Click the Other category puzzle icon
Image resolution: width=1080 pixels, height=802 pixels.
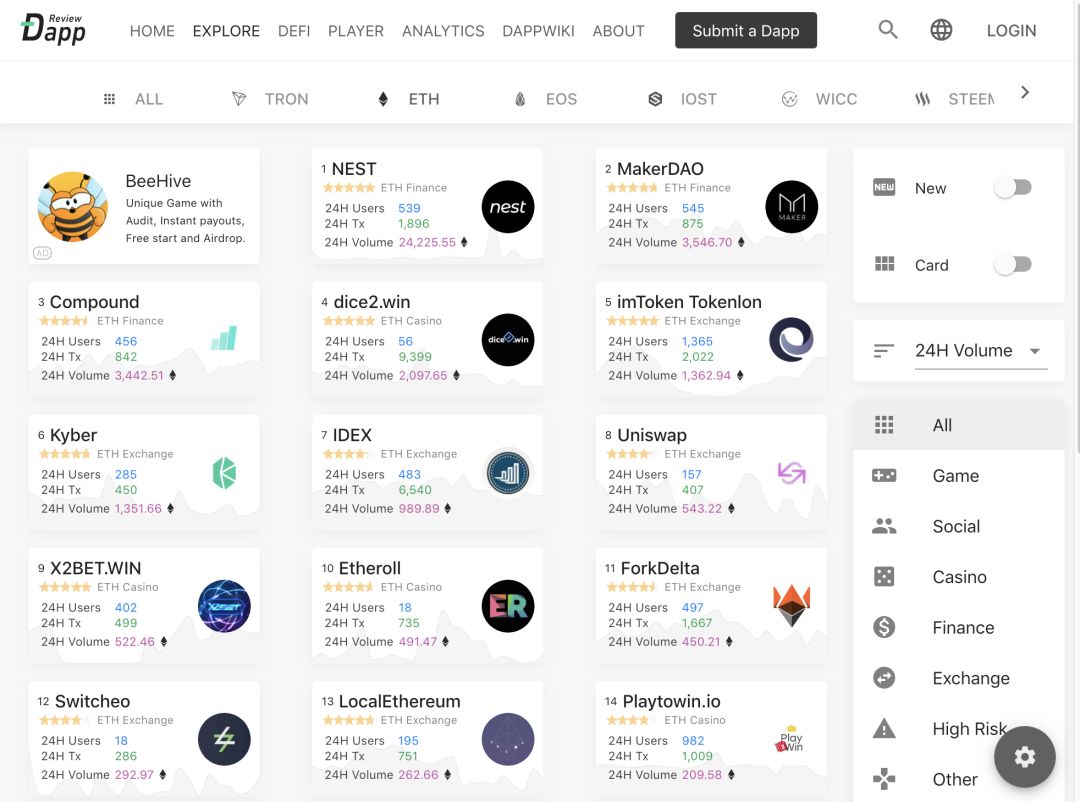coord(884,779)
